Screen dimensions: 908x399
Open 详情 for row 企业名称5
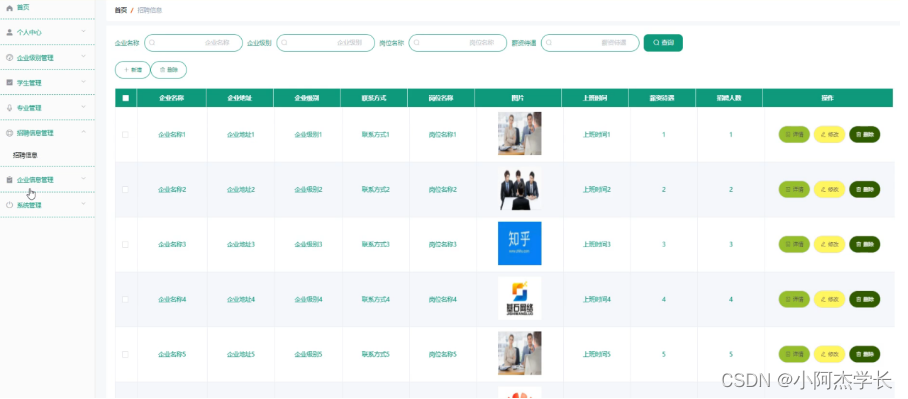794,354
